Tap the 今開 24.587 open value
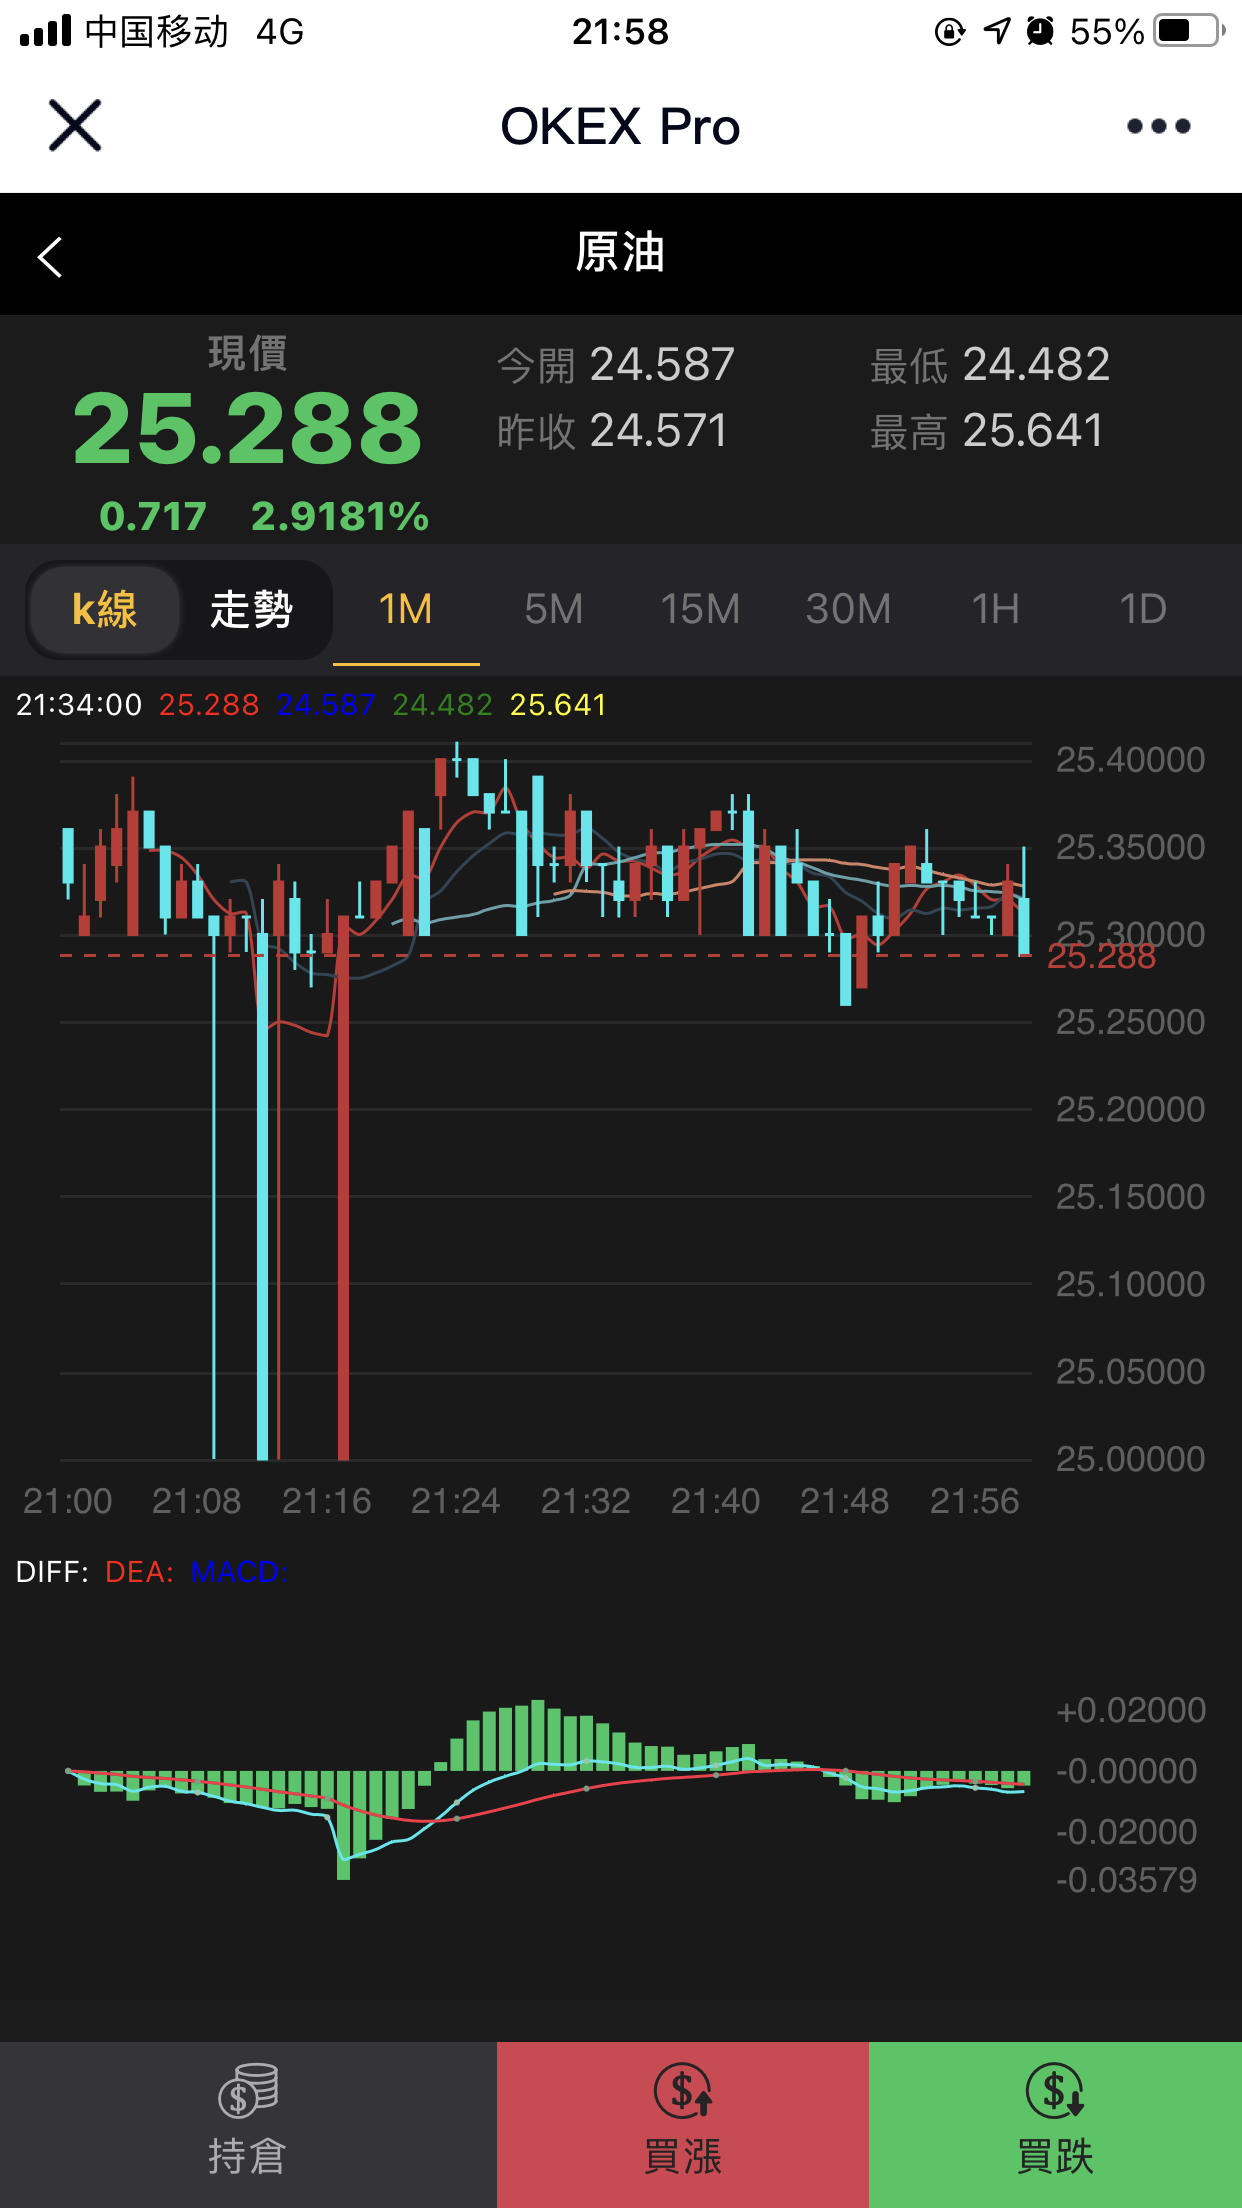This screenshot has height=2208, width=1242. [x=616, y=365]
